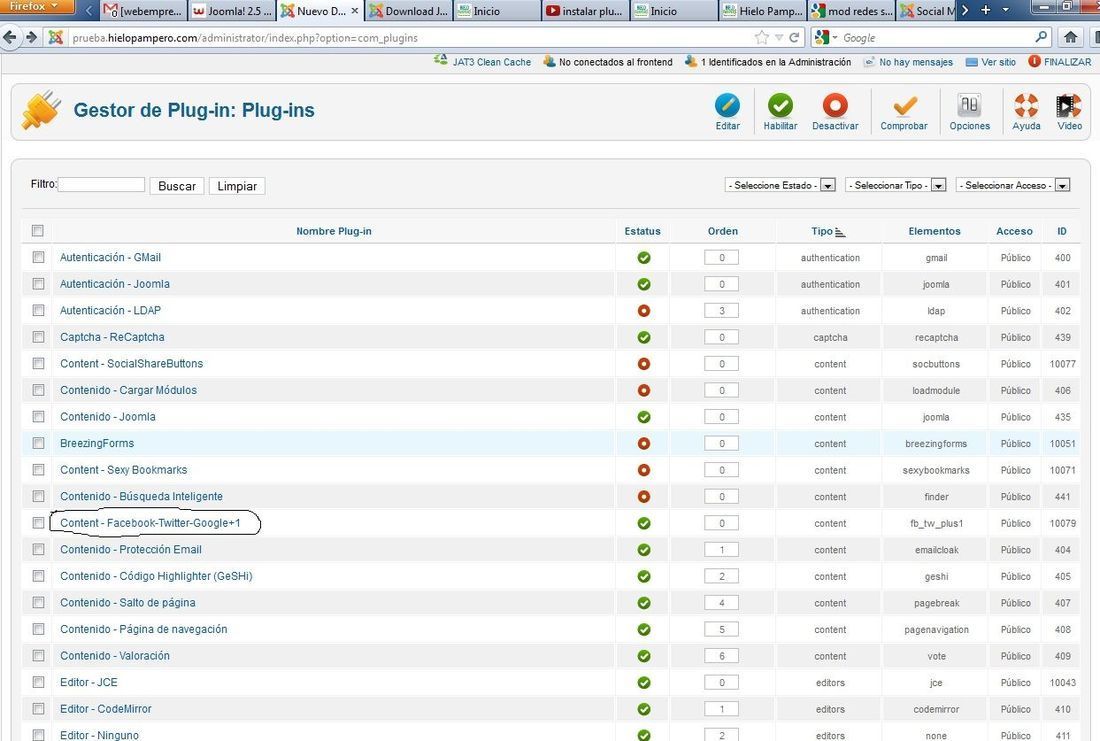Open the Contenido - Búsqueda Inteligente link
Viewport: 1100px width, 741px height.
tap(141, 496)
